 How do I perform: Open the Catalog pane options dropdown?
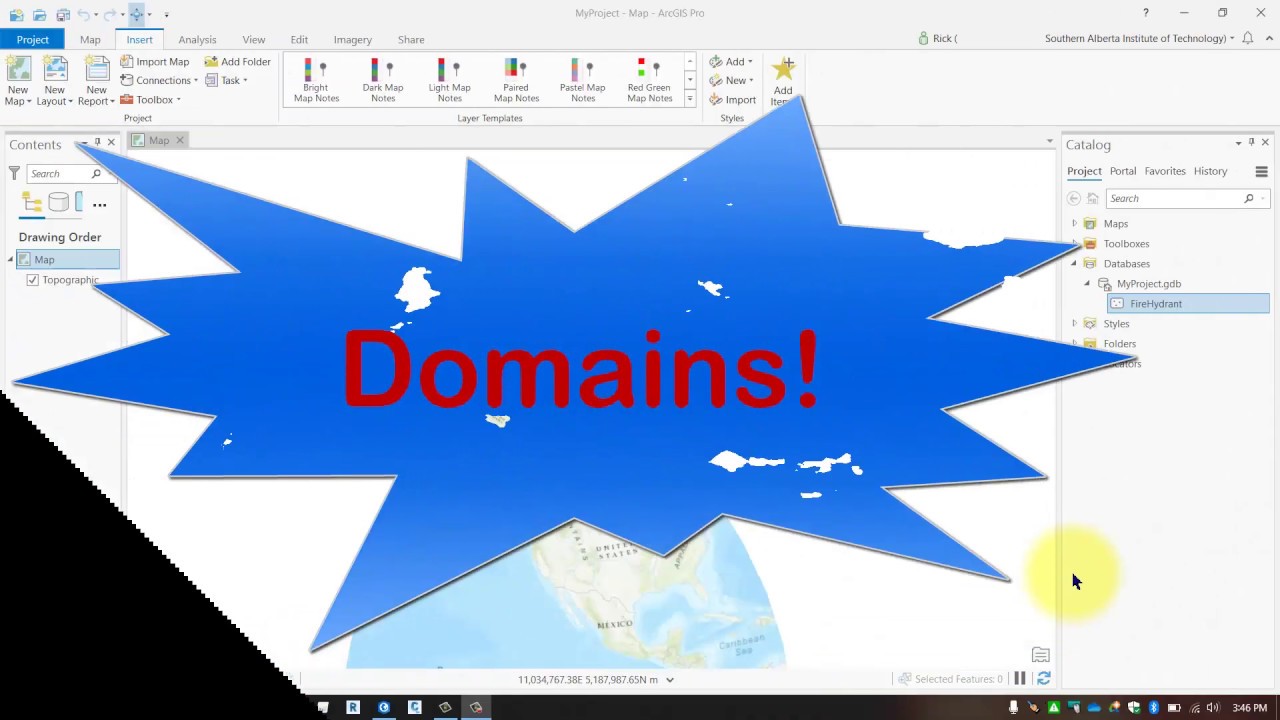pos(1238,143)
